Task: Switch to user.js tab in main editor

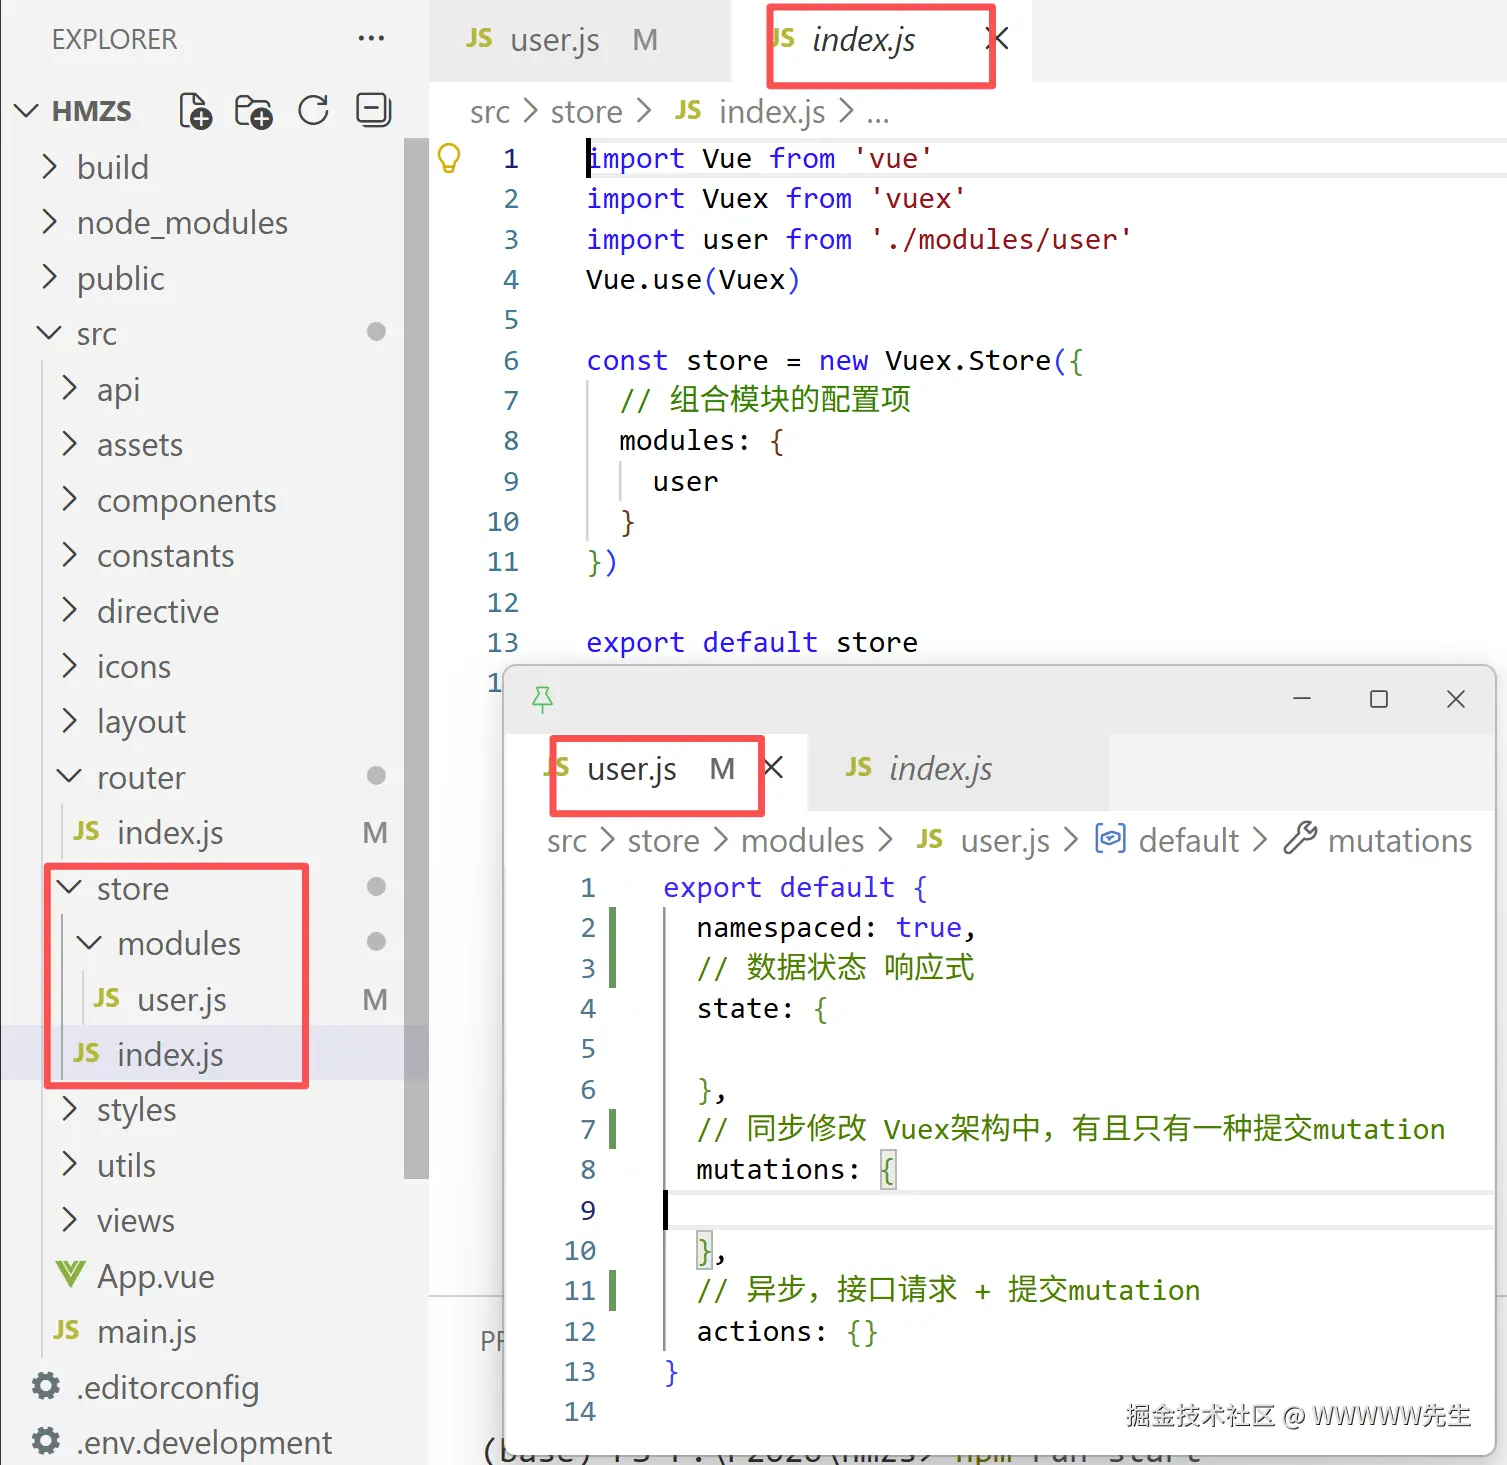Action: click(x=580, y=41)
